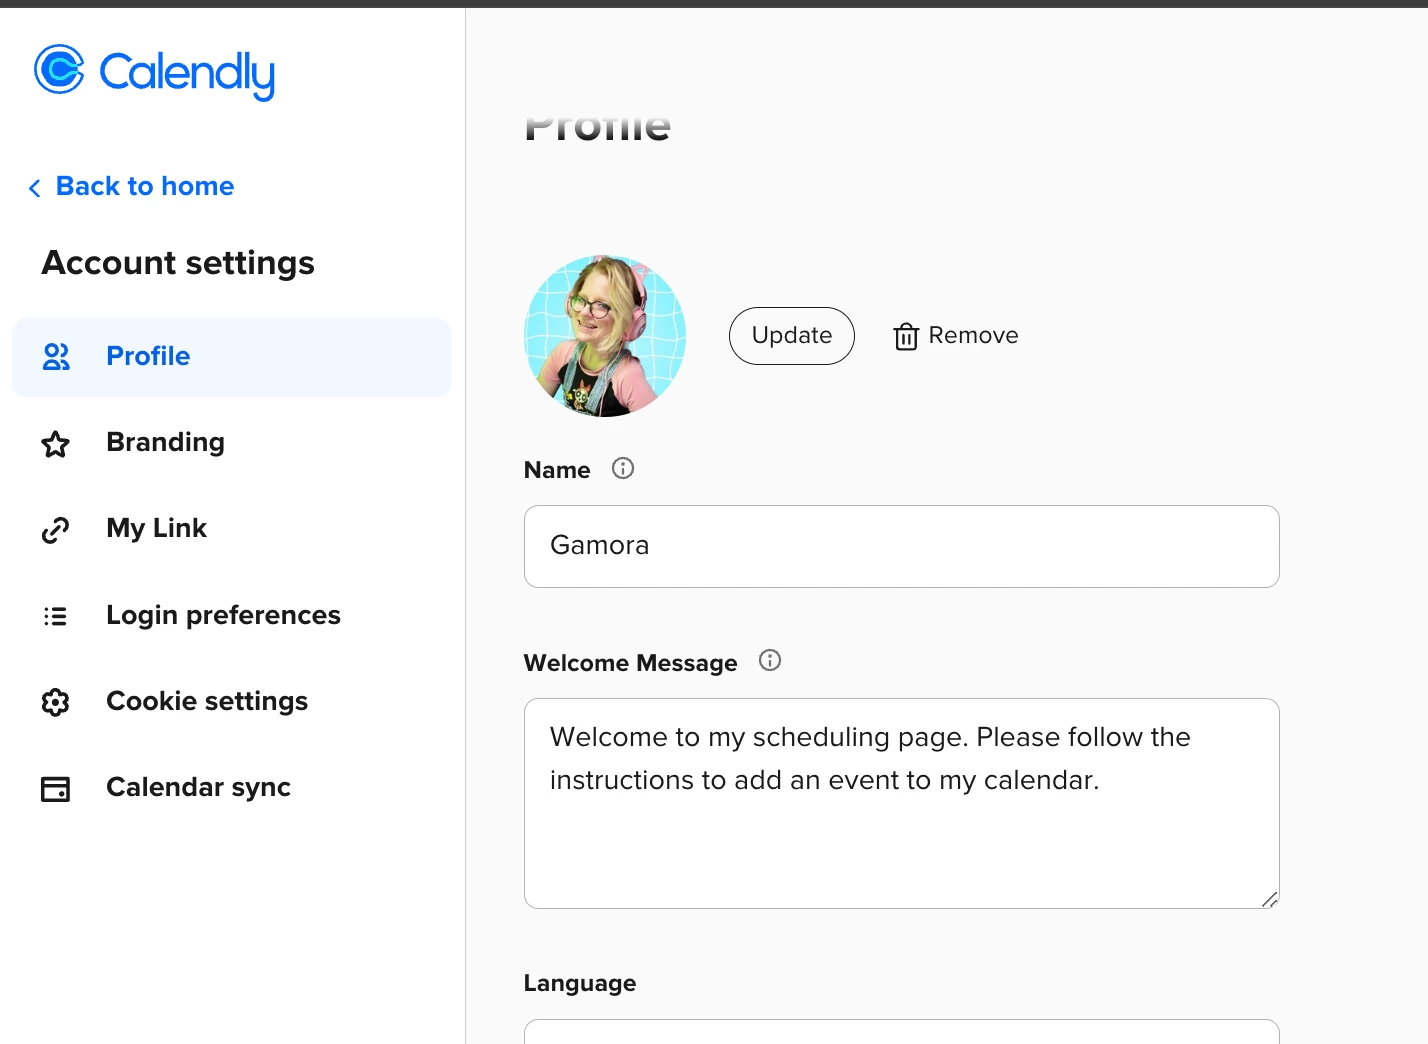Click the back chevron beside Back to home
Image resolution: width=1428 pixels, height=1044 pixels.
click(33, 187)
